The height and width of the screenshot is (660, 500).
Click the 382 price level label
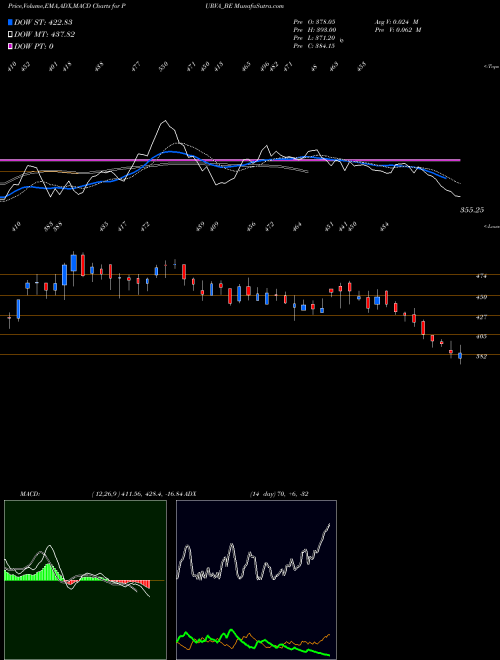pyautogui.click(x=481, y=357)
